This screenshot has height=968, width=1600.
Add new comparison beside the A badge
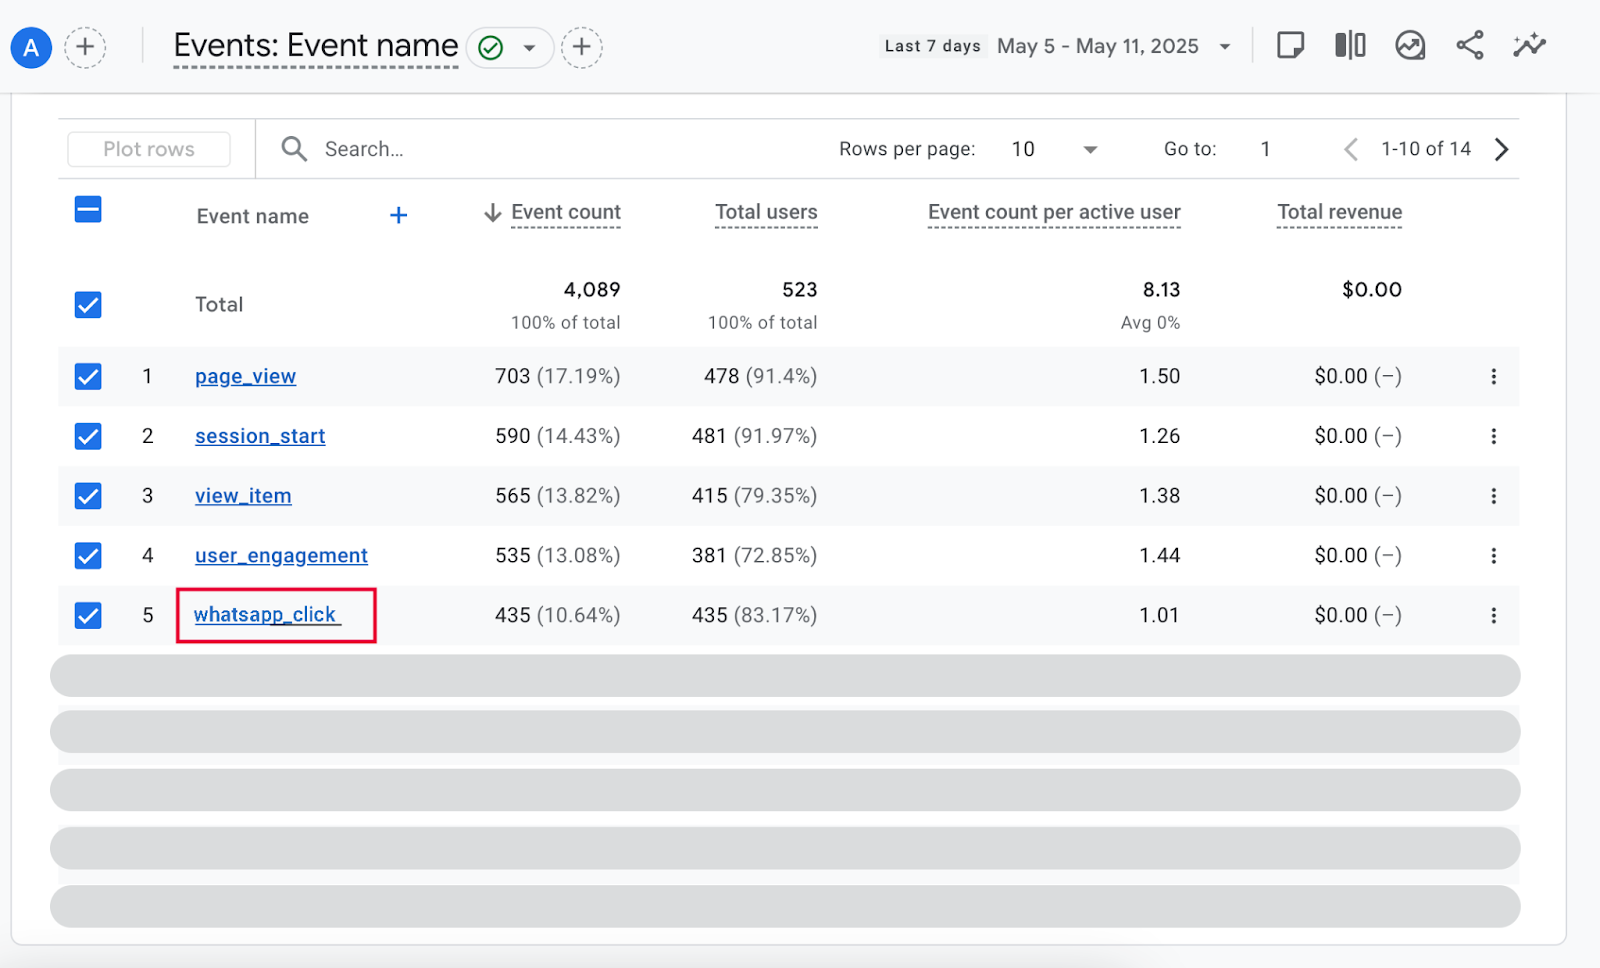(x=85, y=47)
